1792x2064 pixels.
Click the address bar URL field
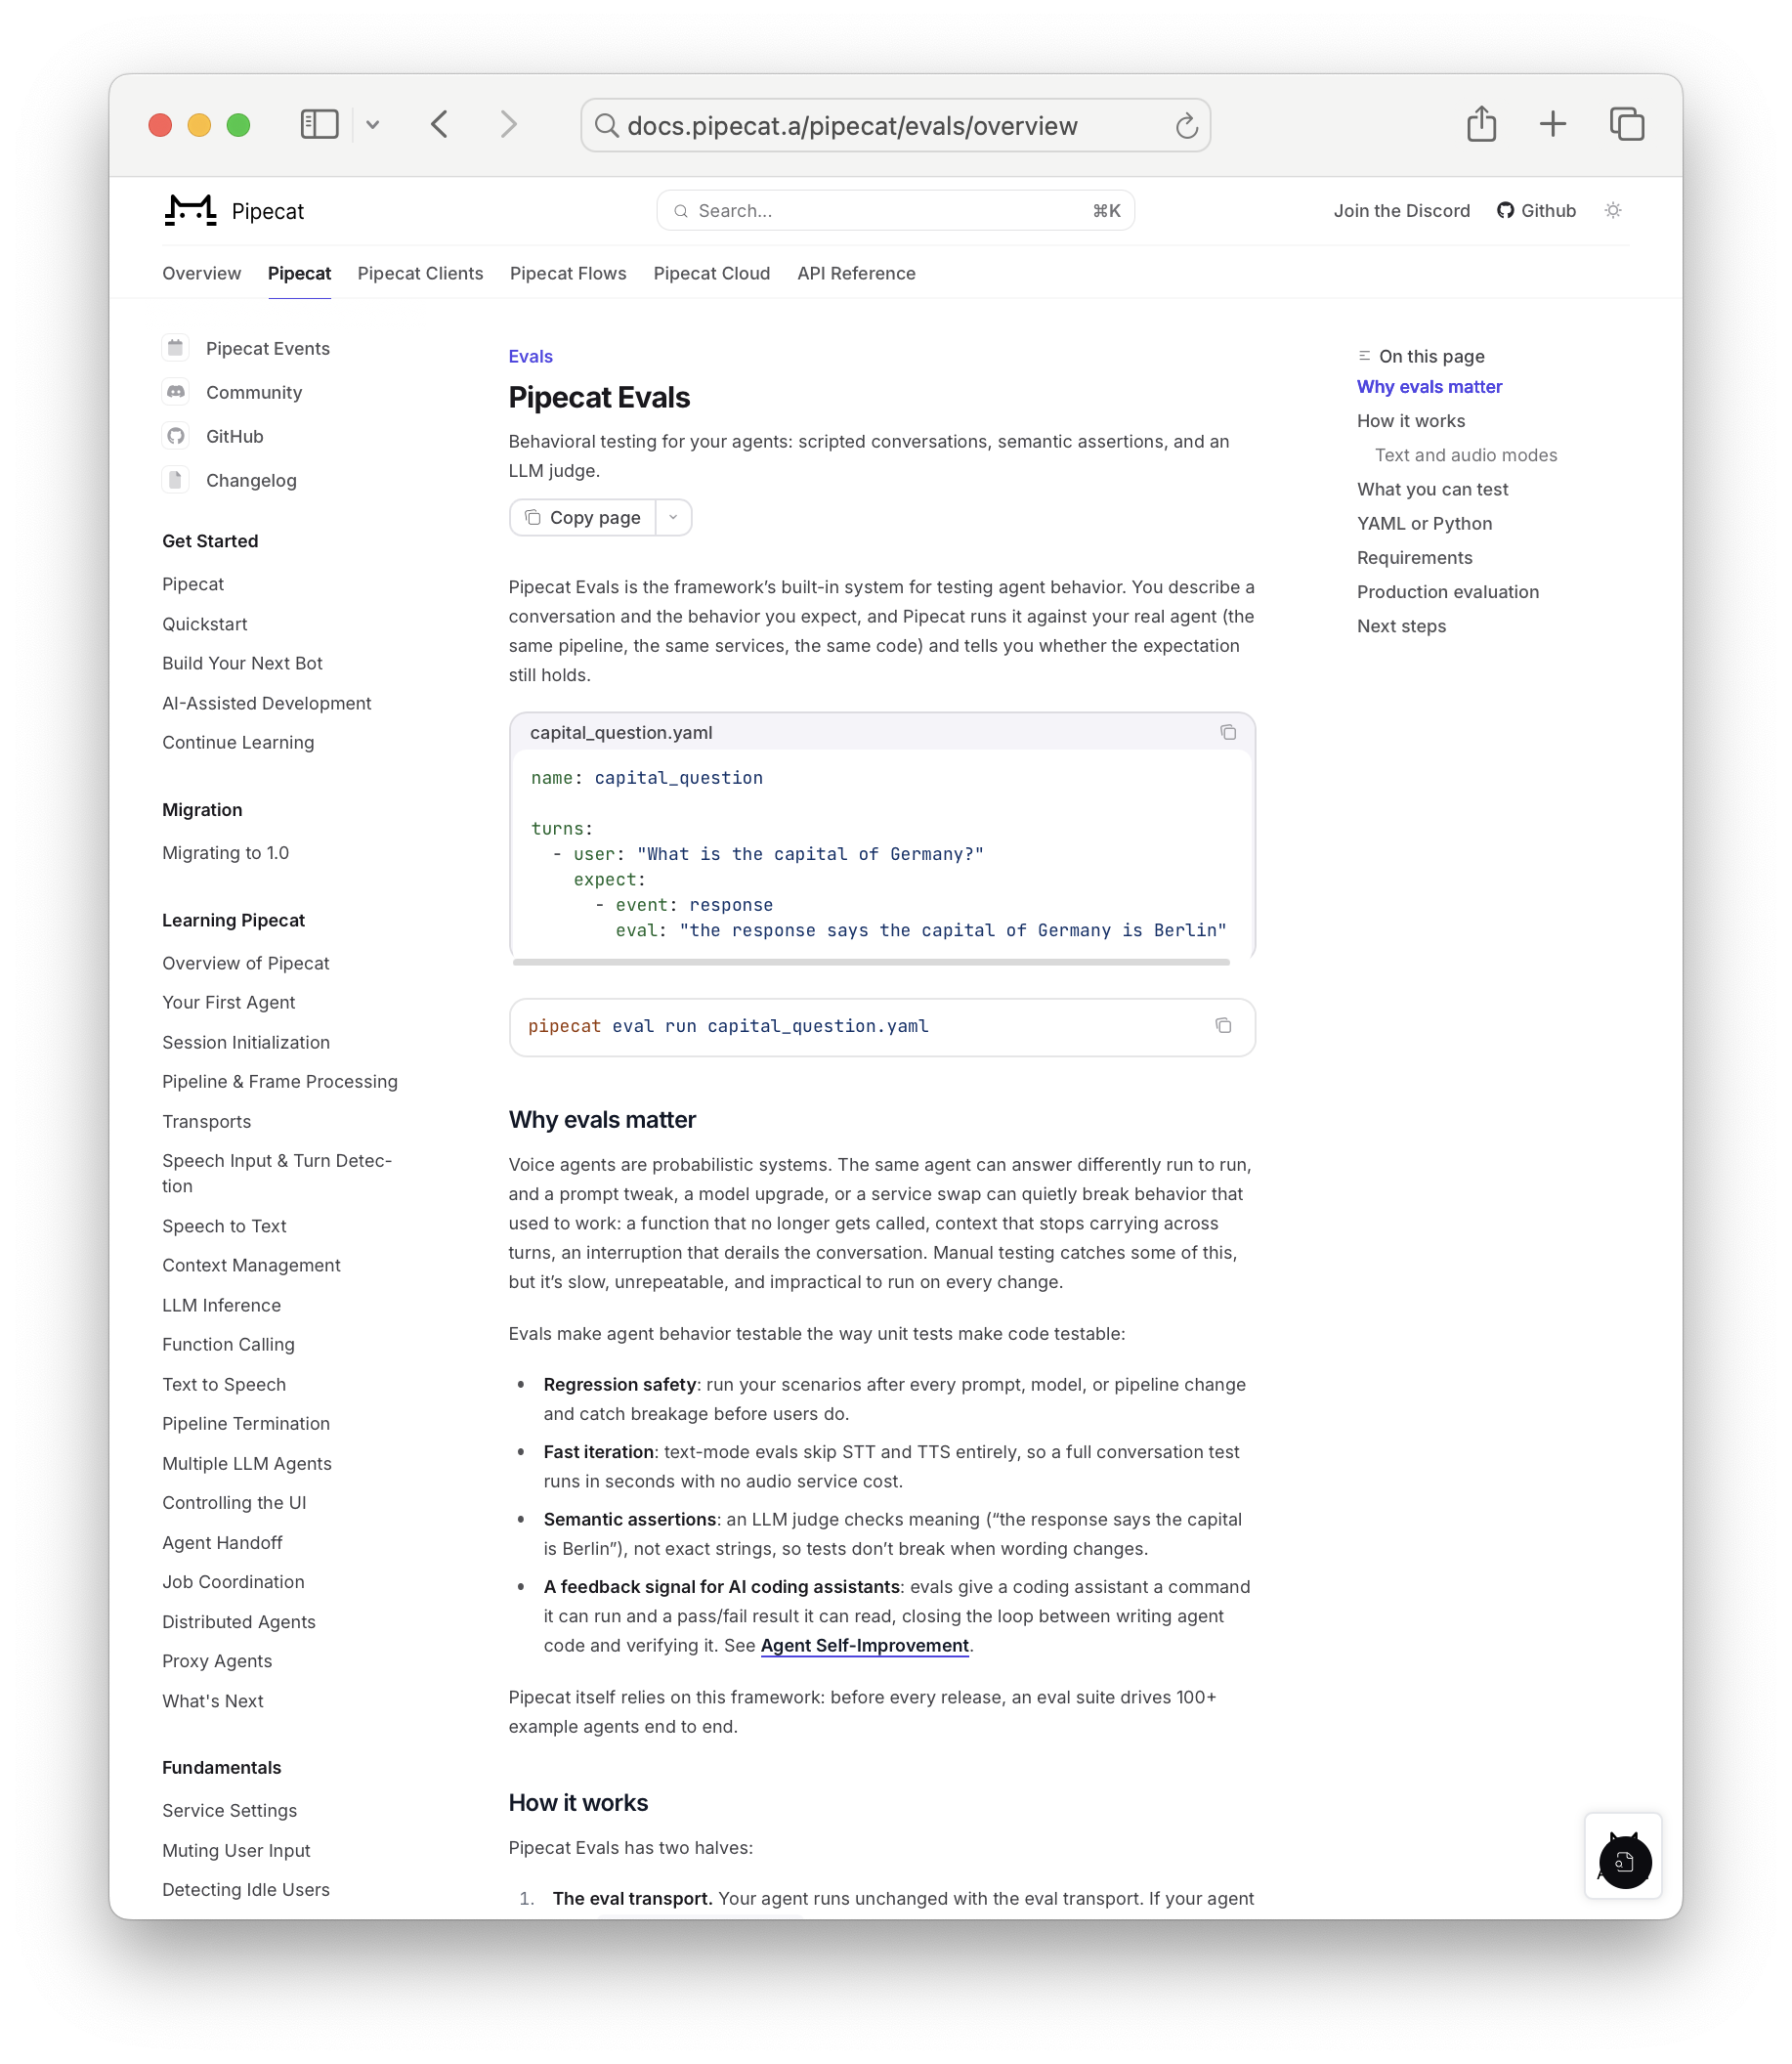pos(895,125)
